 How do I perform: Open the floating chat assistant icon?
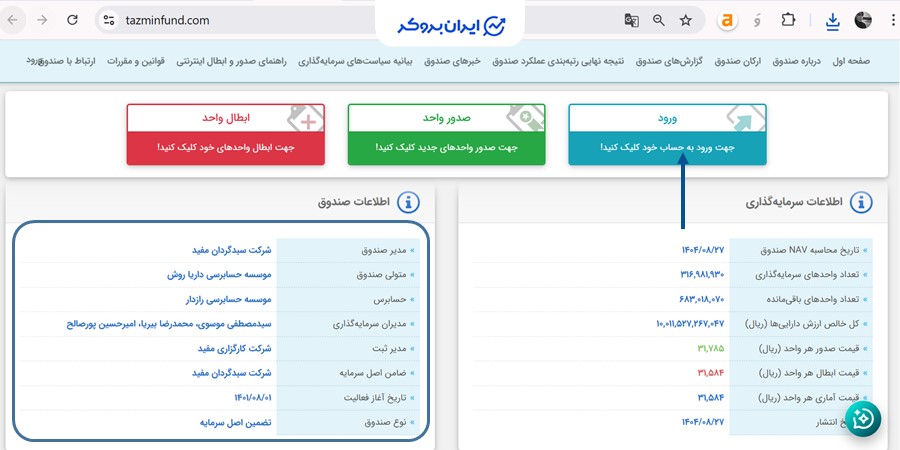863,418
